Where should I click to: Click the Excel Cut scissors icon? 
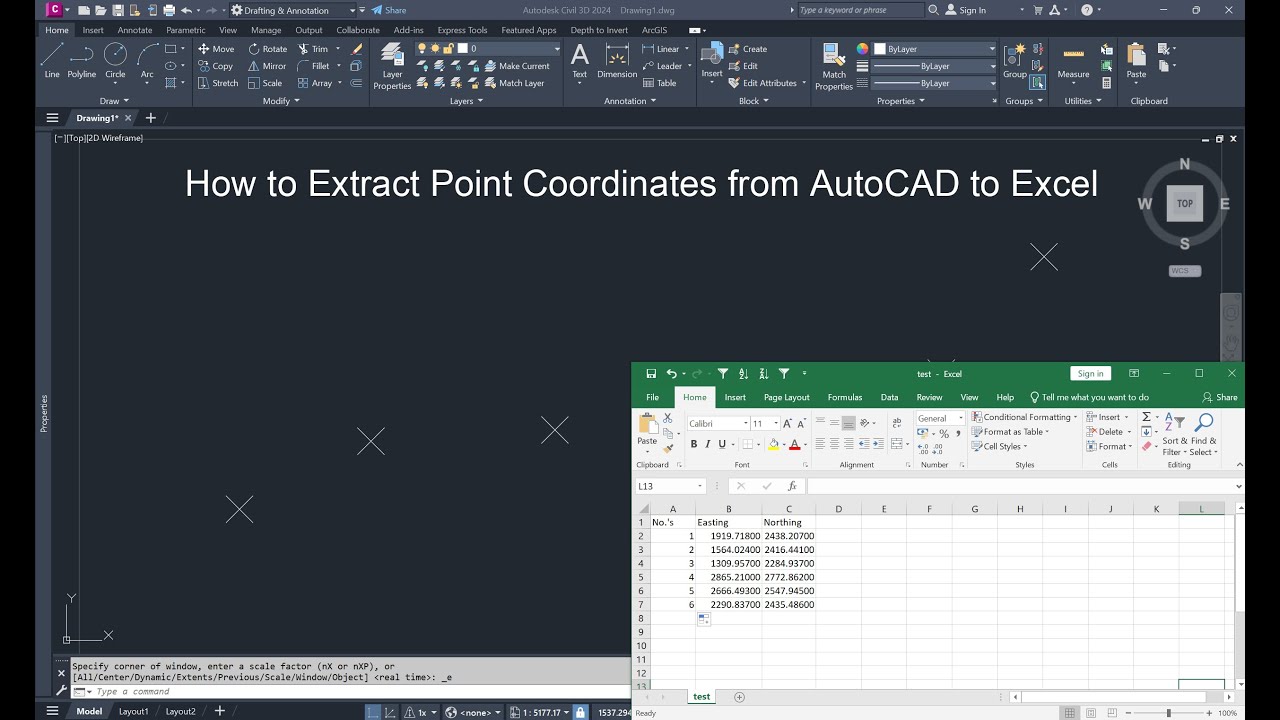coord(668,418)
